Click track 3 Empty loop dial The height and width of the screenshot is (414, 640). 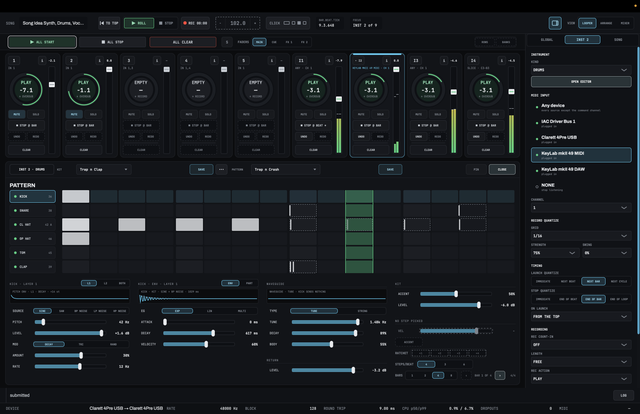(141, 89)
